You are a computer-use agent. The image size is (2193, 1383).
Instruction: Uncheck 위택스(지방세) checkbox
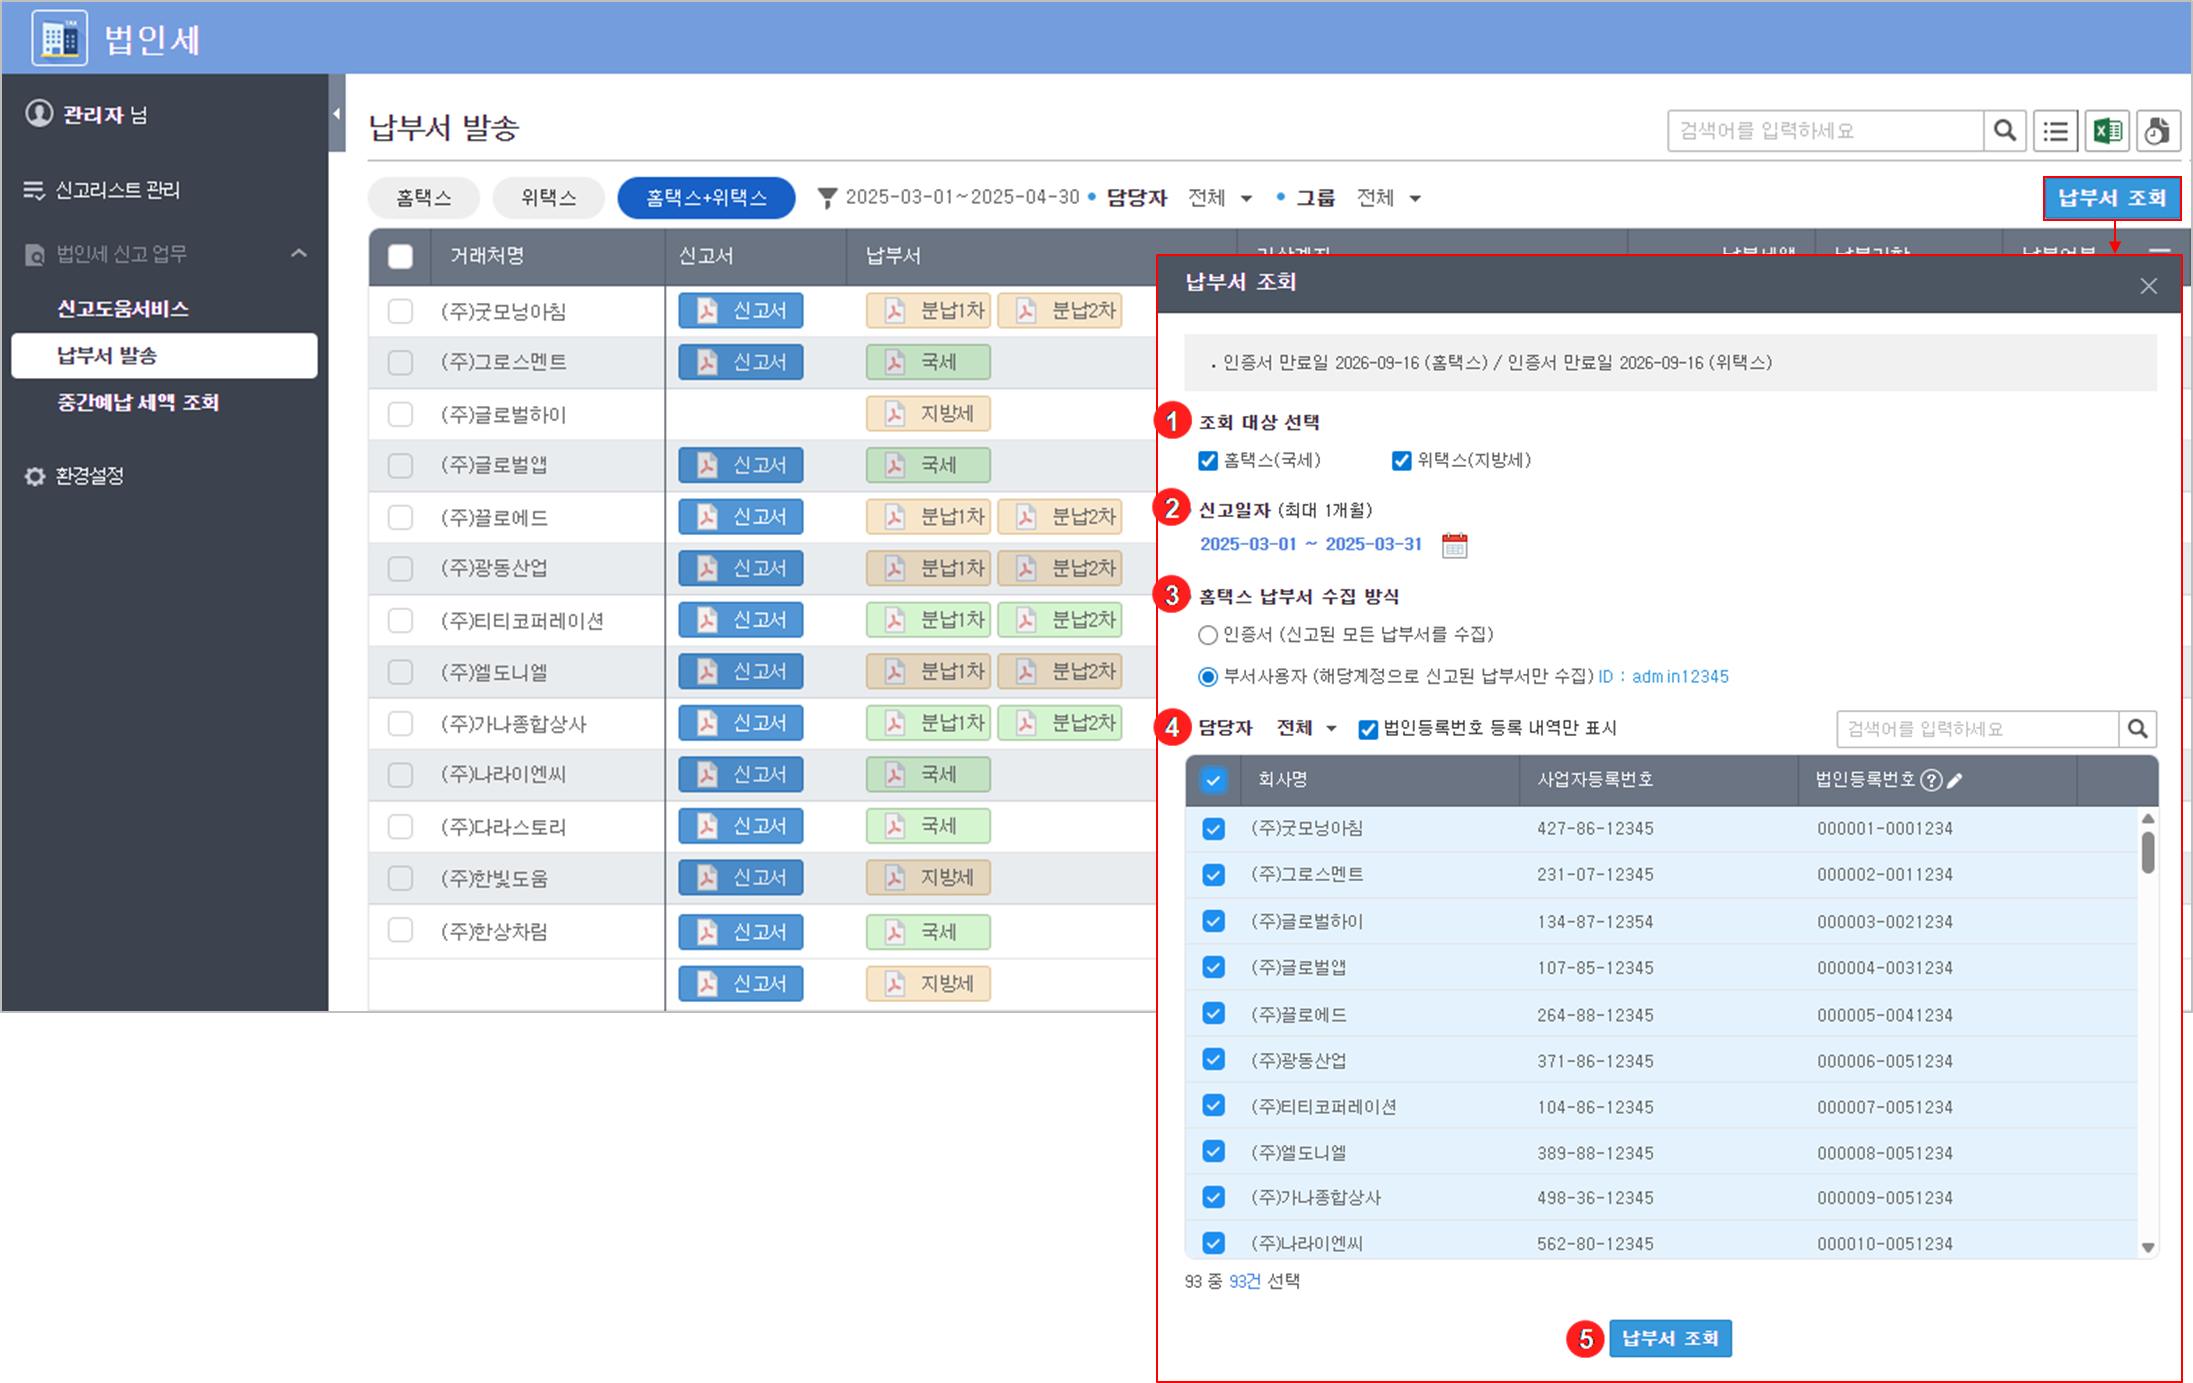coord(1401,461)
